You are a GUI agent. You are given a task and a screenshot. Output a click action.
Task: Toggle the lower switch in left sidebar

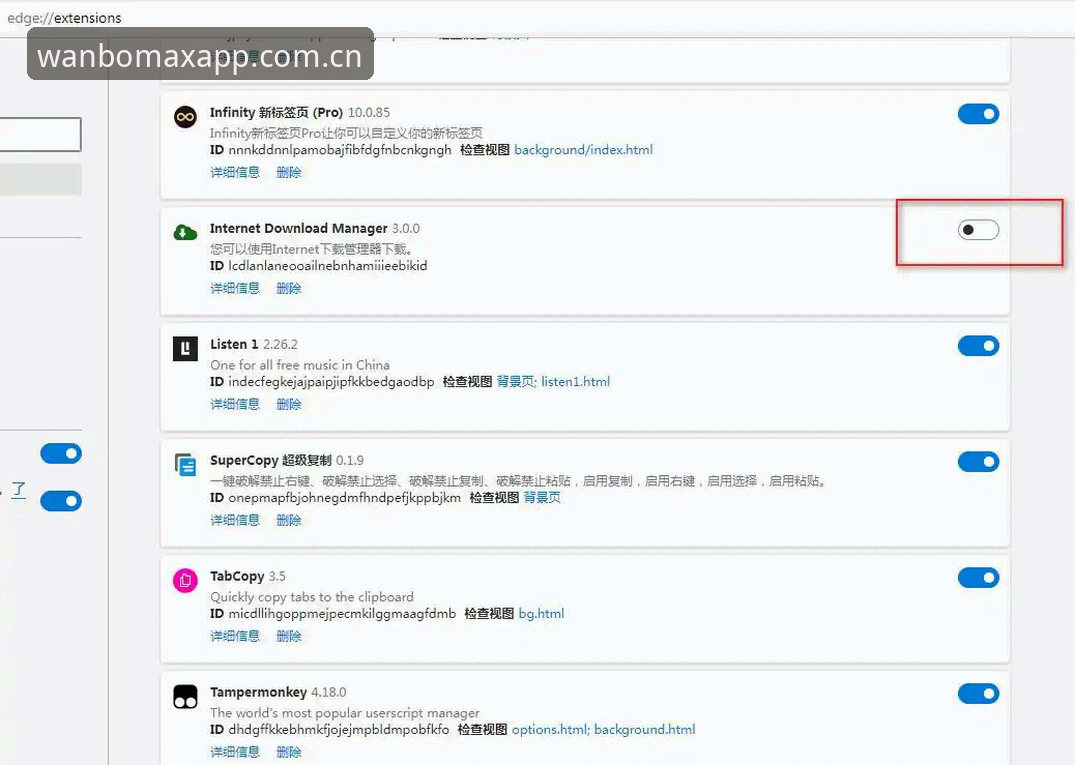(61, 500)
